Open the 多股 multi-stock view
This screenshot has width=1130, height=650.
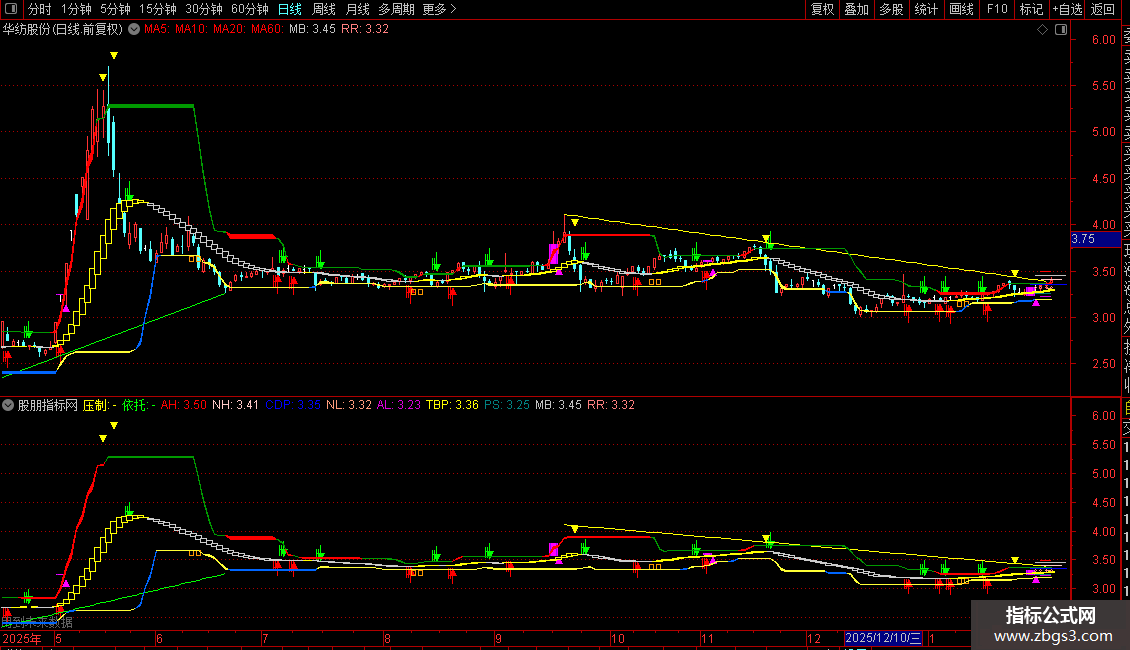pos(891,9)
